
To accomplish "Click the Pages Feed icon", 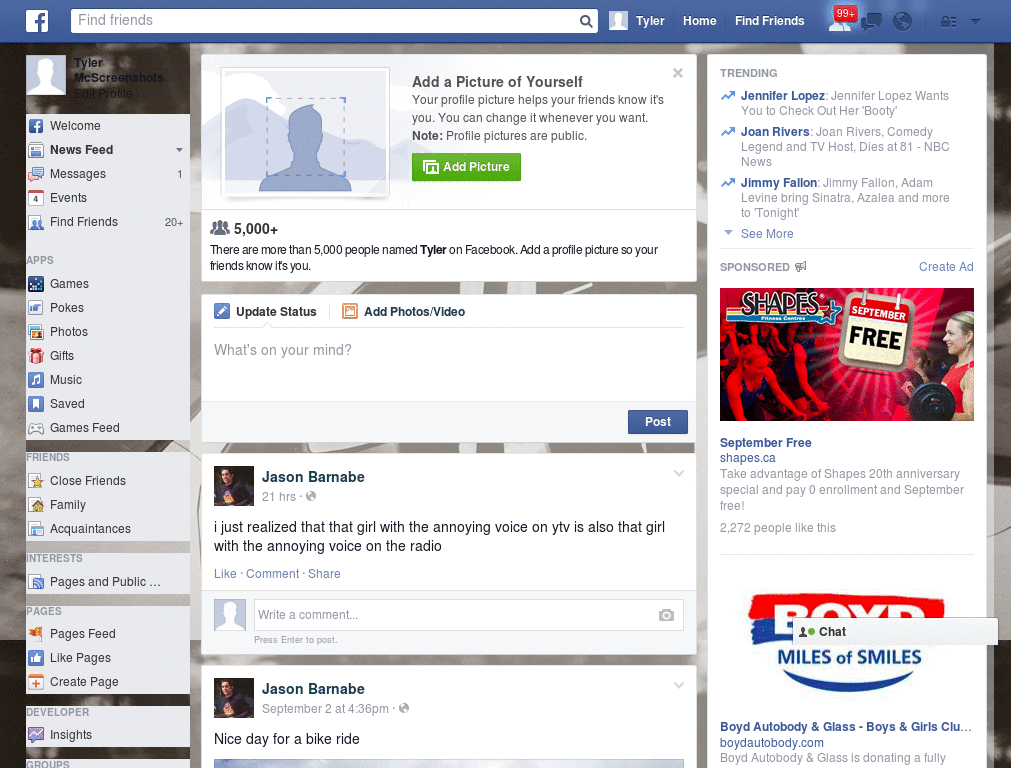I will point(36,633).
